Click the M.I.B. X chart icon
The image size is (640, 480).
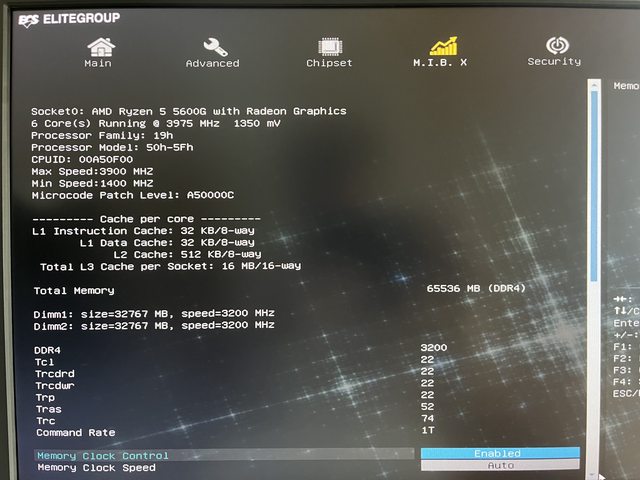coord(443,46)
